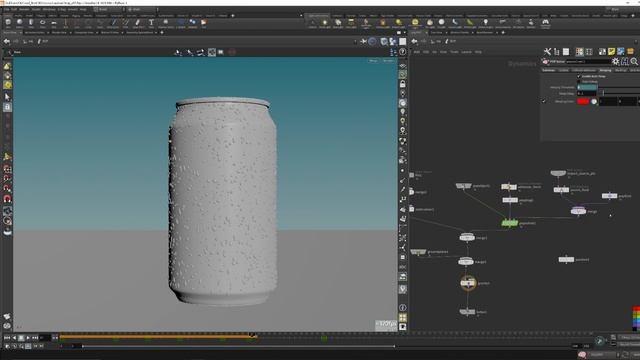Select the Tube shelf tool

pyautogui.click(x=31, y=22)
